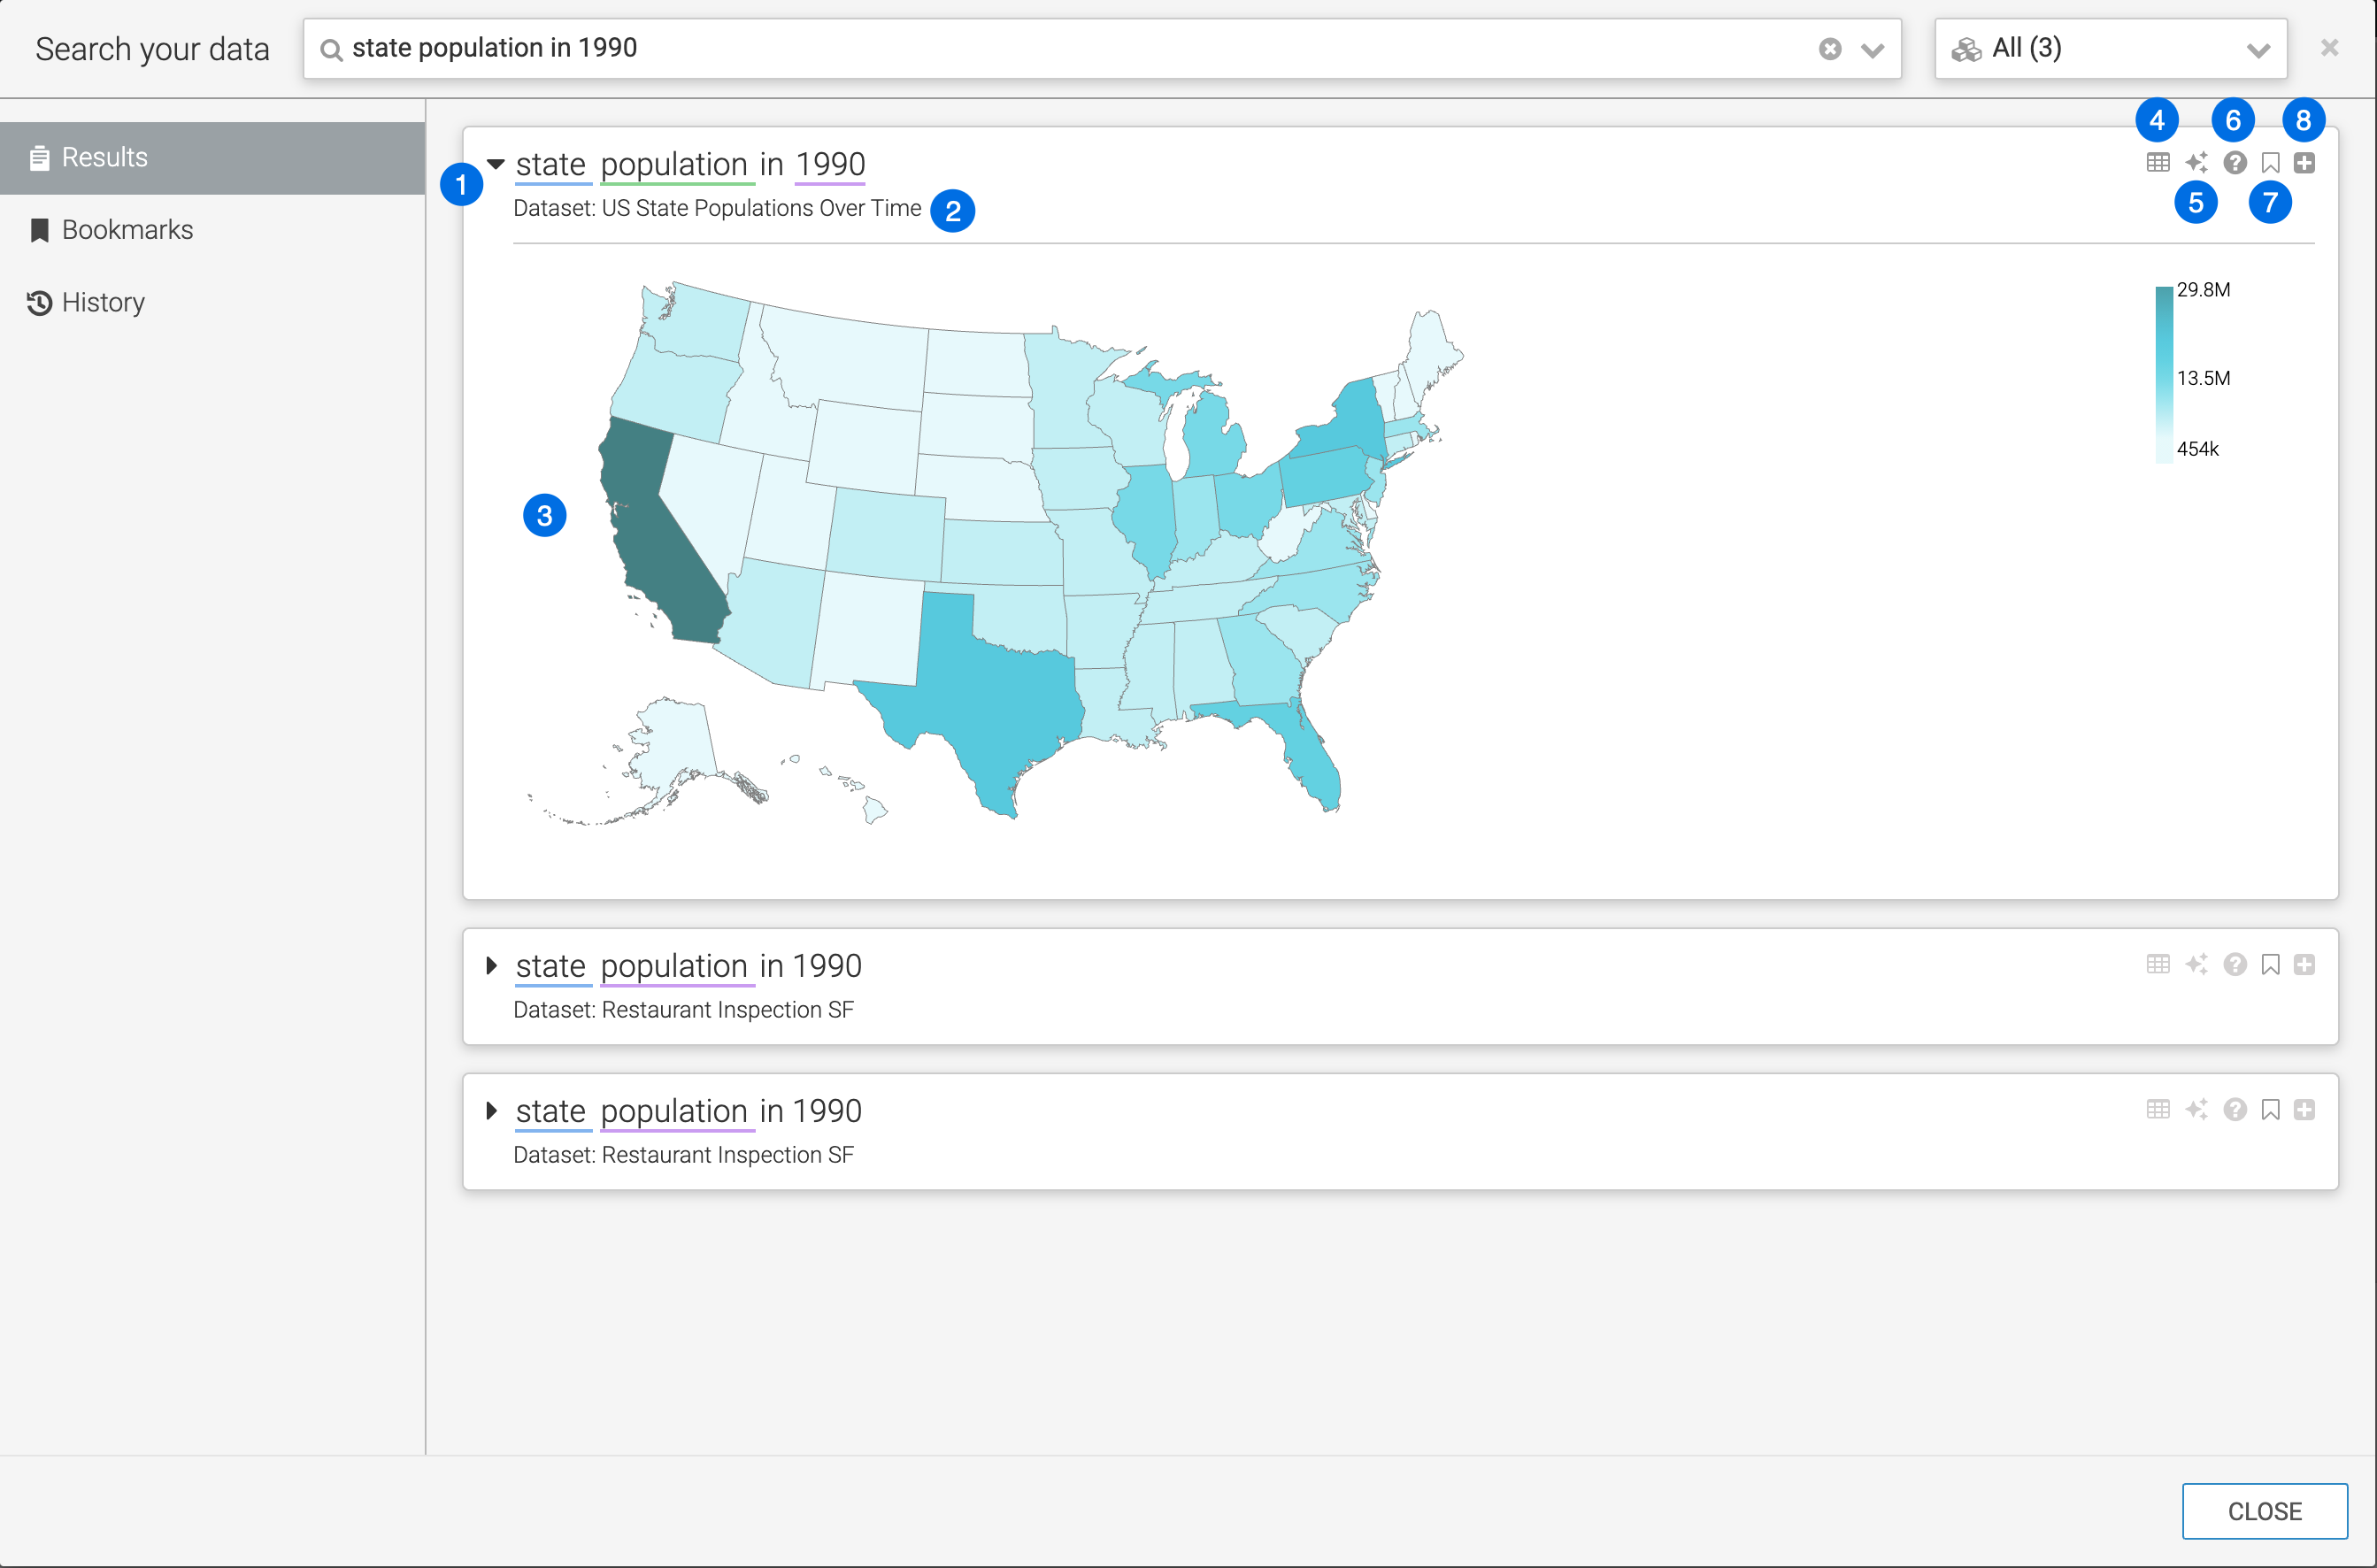Switch to Bookmarks in sidebar
Screen dimensions: 2377x1568
pos(127,230)
